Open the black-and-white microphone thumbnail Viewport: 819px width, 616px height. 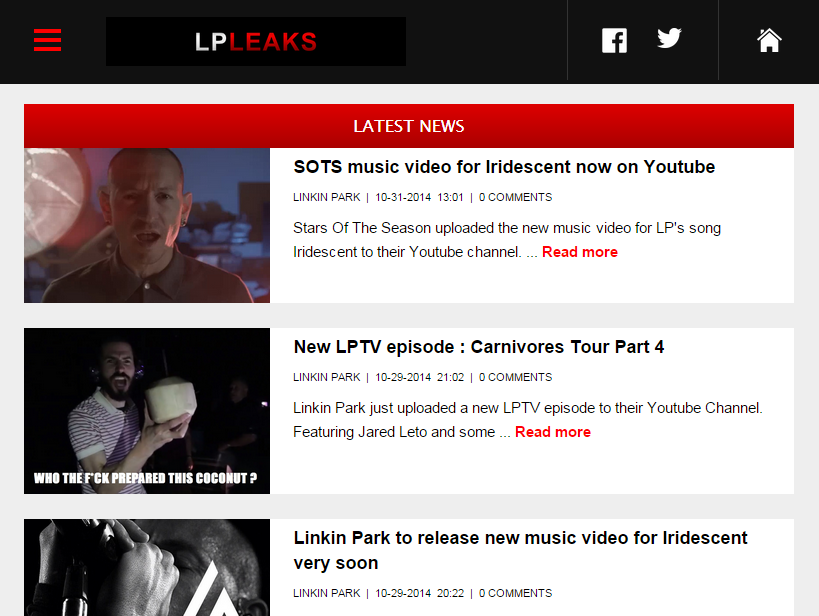(x=147, y=567)
